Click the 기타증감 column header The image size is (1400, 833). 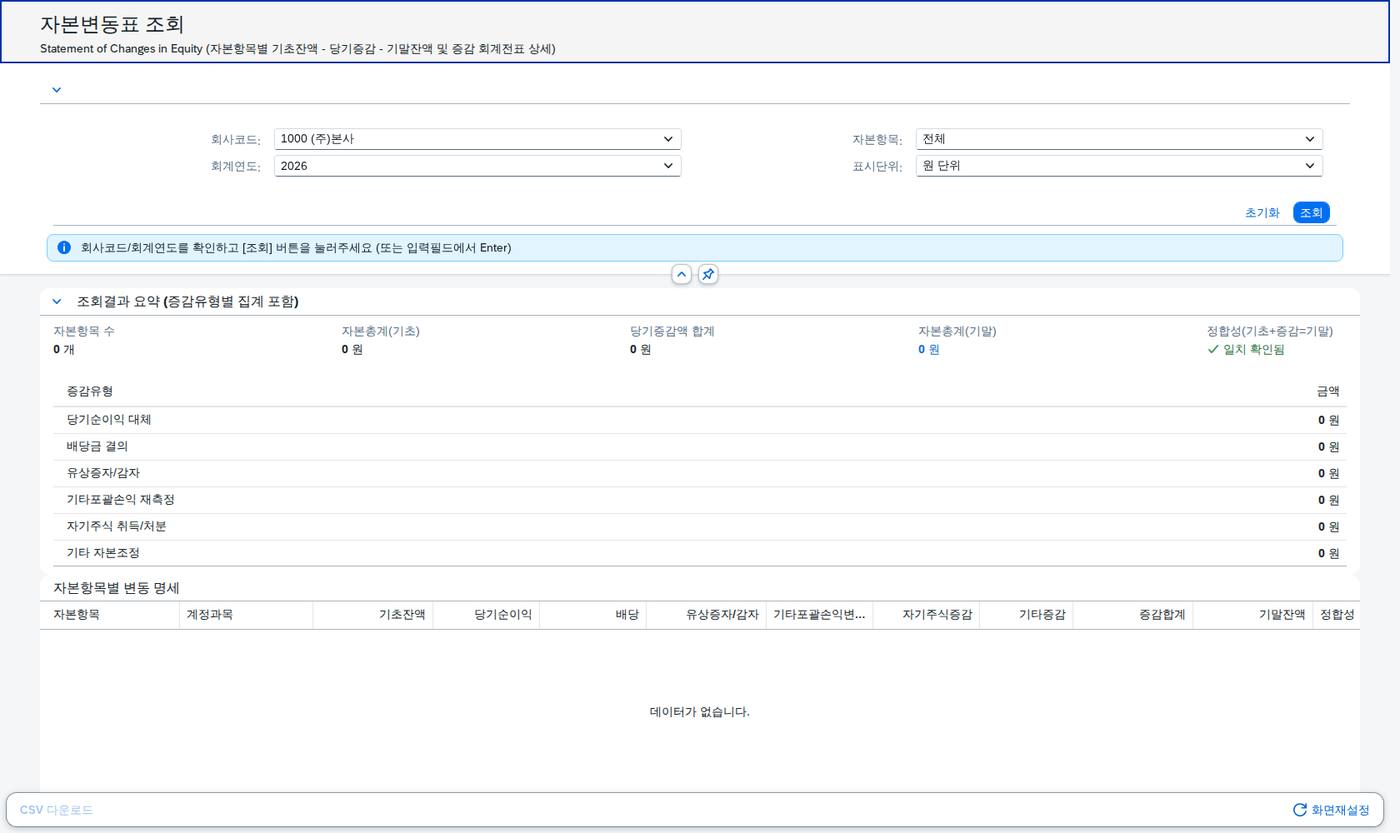pyautogui.click(x=1026, y=615)
